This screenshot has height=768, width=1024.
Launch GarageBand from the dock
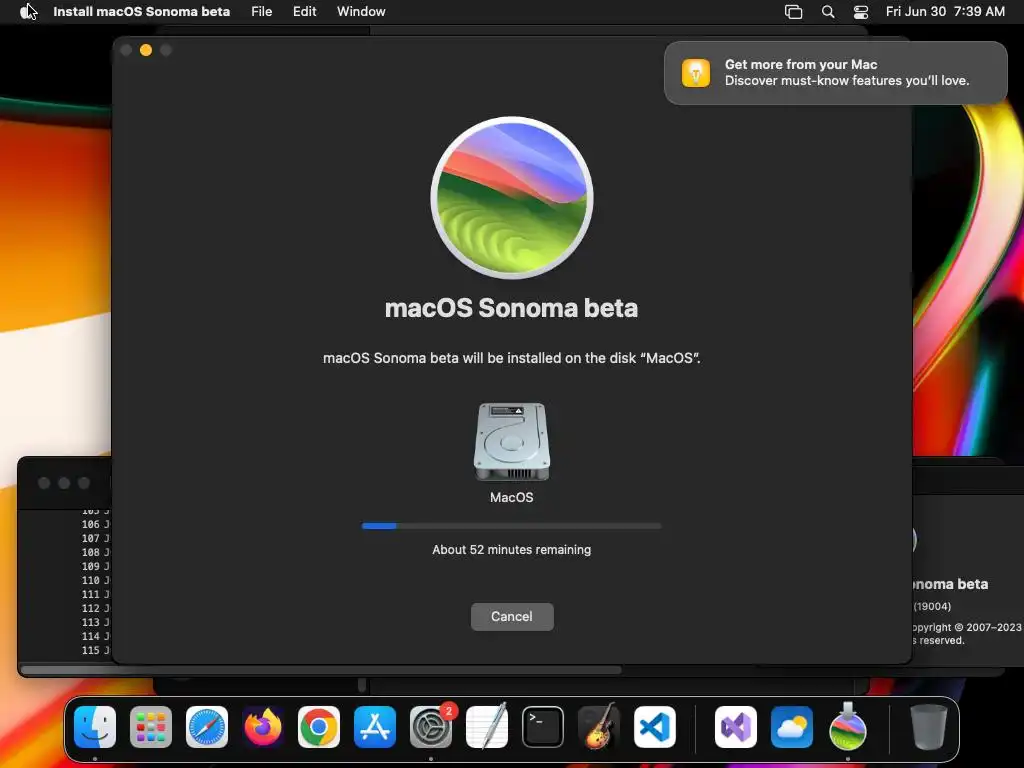coord(599,727)
